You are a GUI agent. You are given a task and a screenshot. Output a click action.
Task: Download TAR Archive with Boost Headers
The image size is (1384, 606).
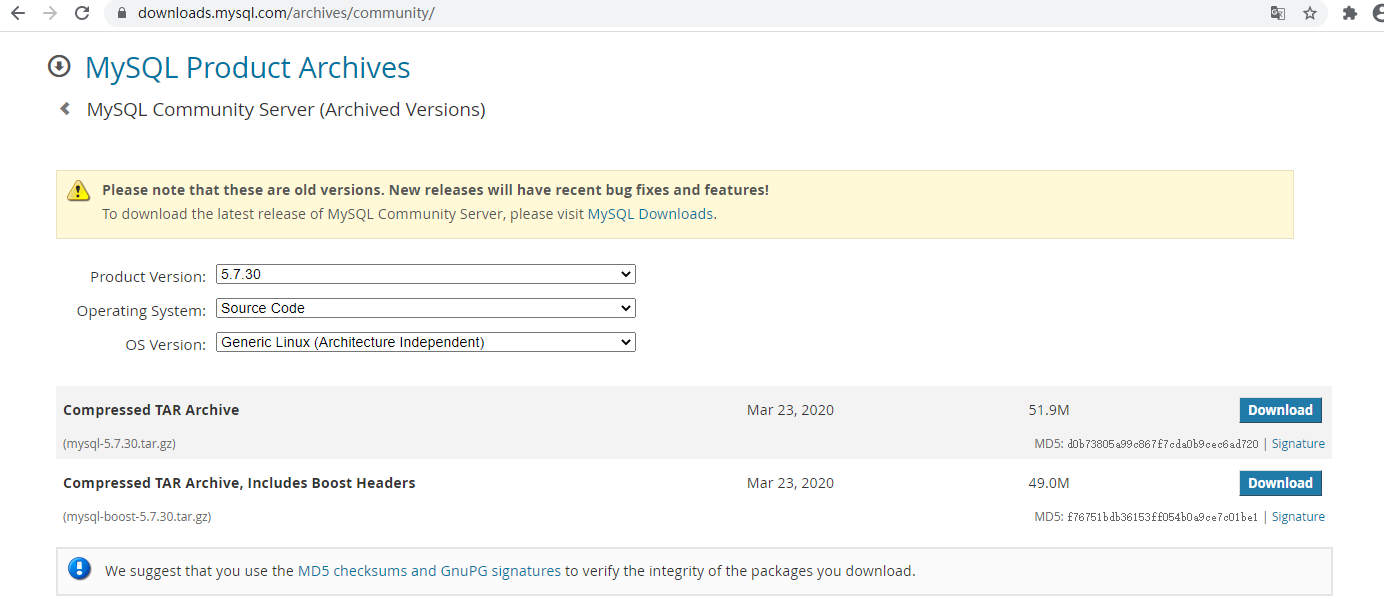pos(1280,483)
